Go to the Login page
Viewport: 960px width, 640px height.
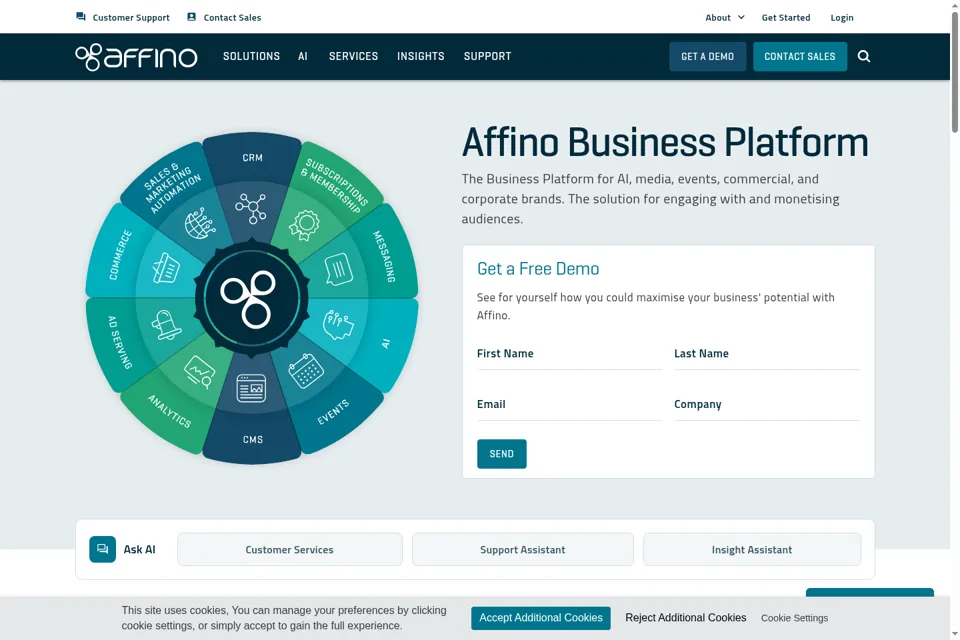pyautogui.click(x=842, y=18)
